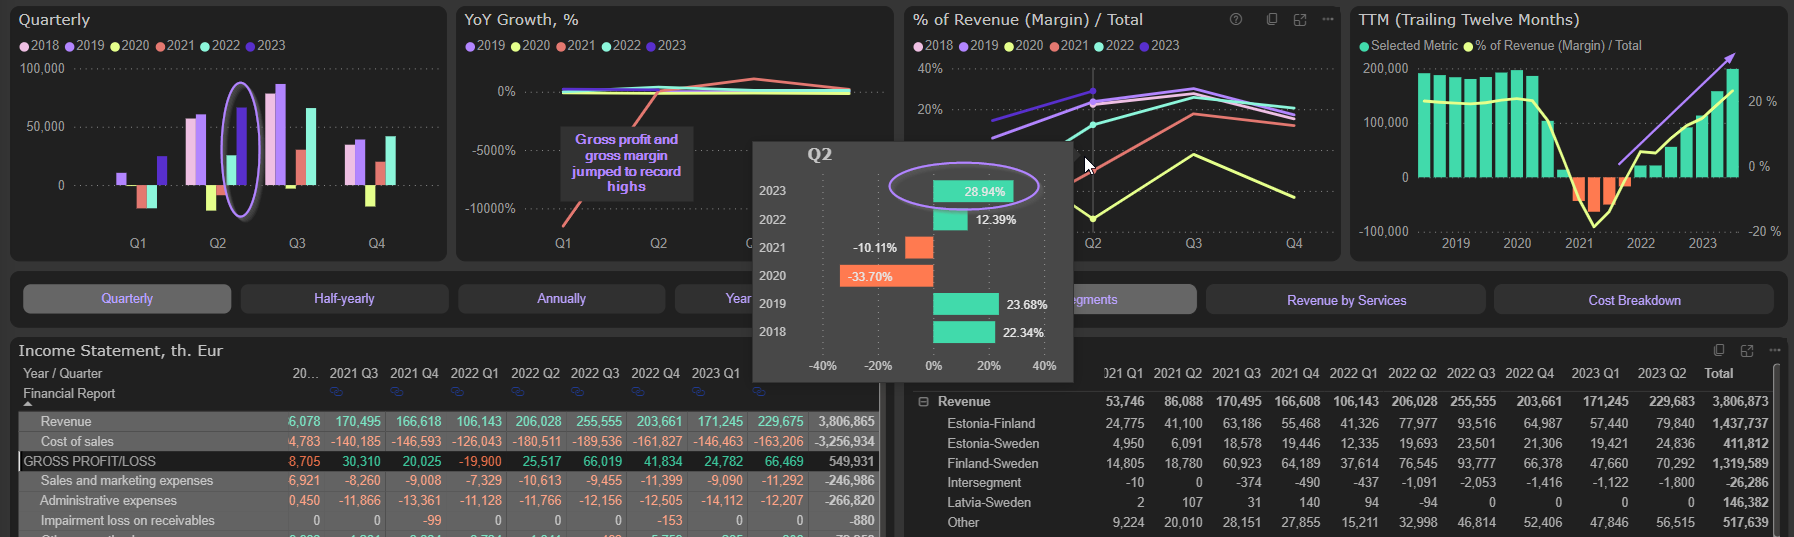The height and width of the screenshot is (537, 1794).
Task: Open the Revenue by Services tab
Action: point(1346,300)
